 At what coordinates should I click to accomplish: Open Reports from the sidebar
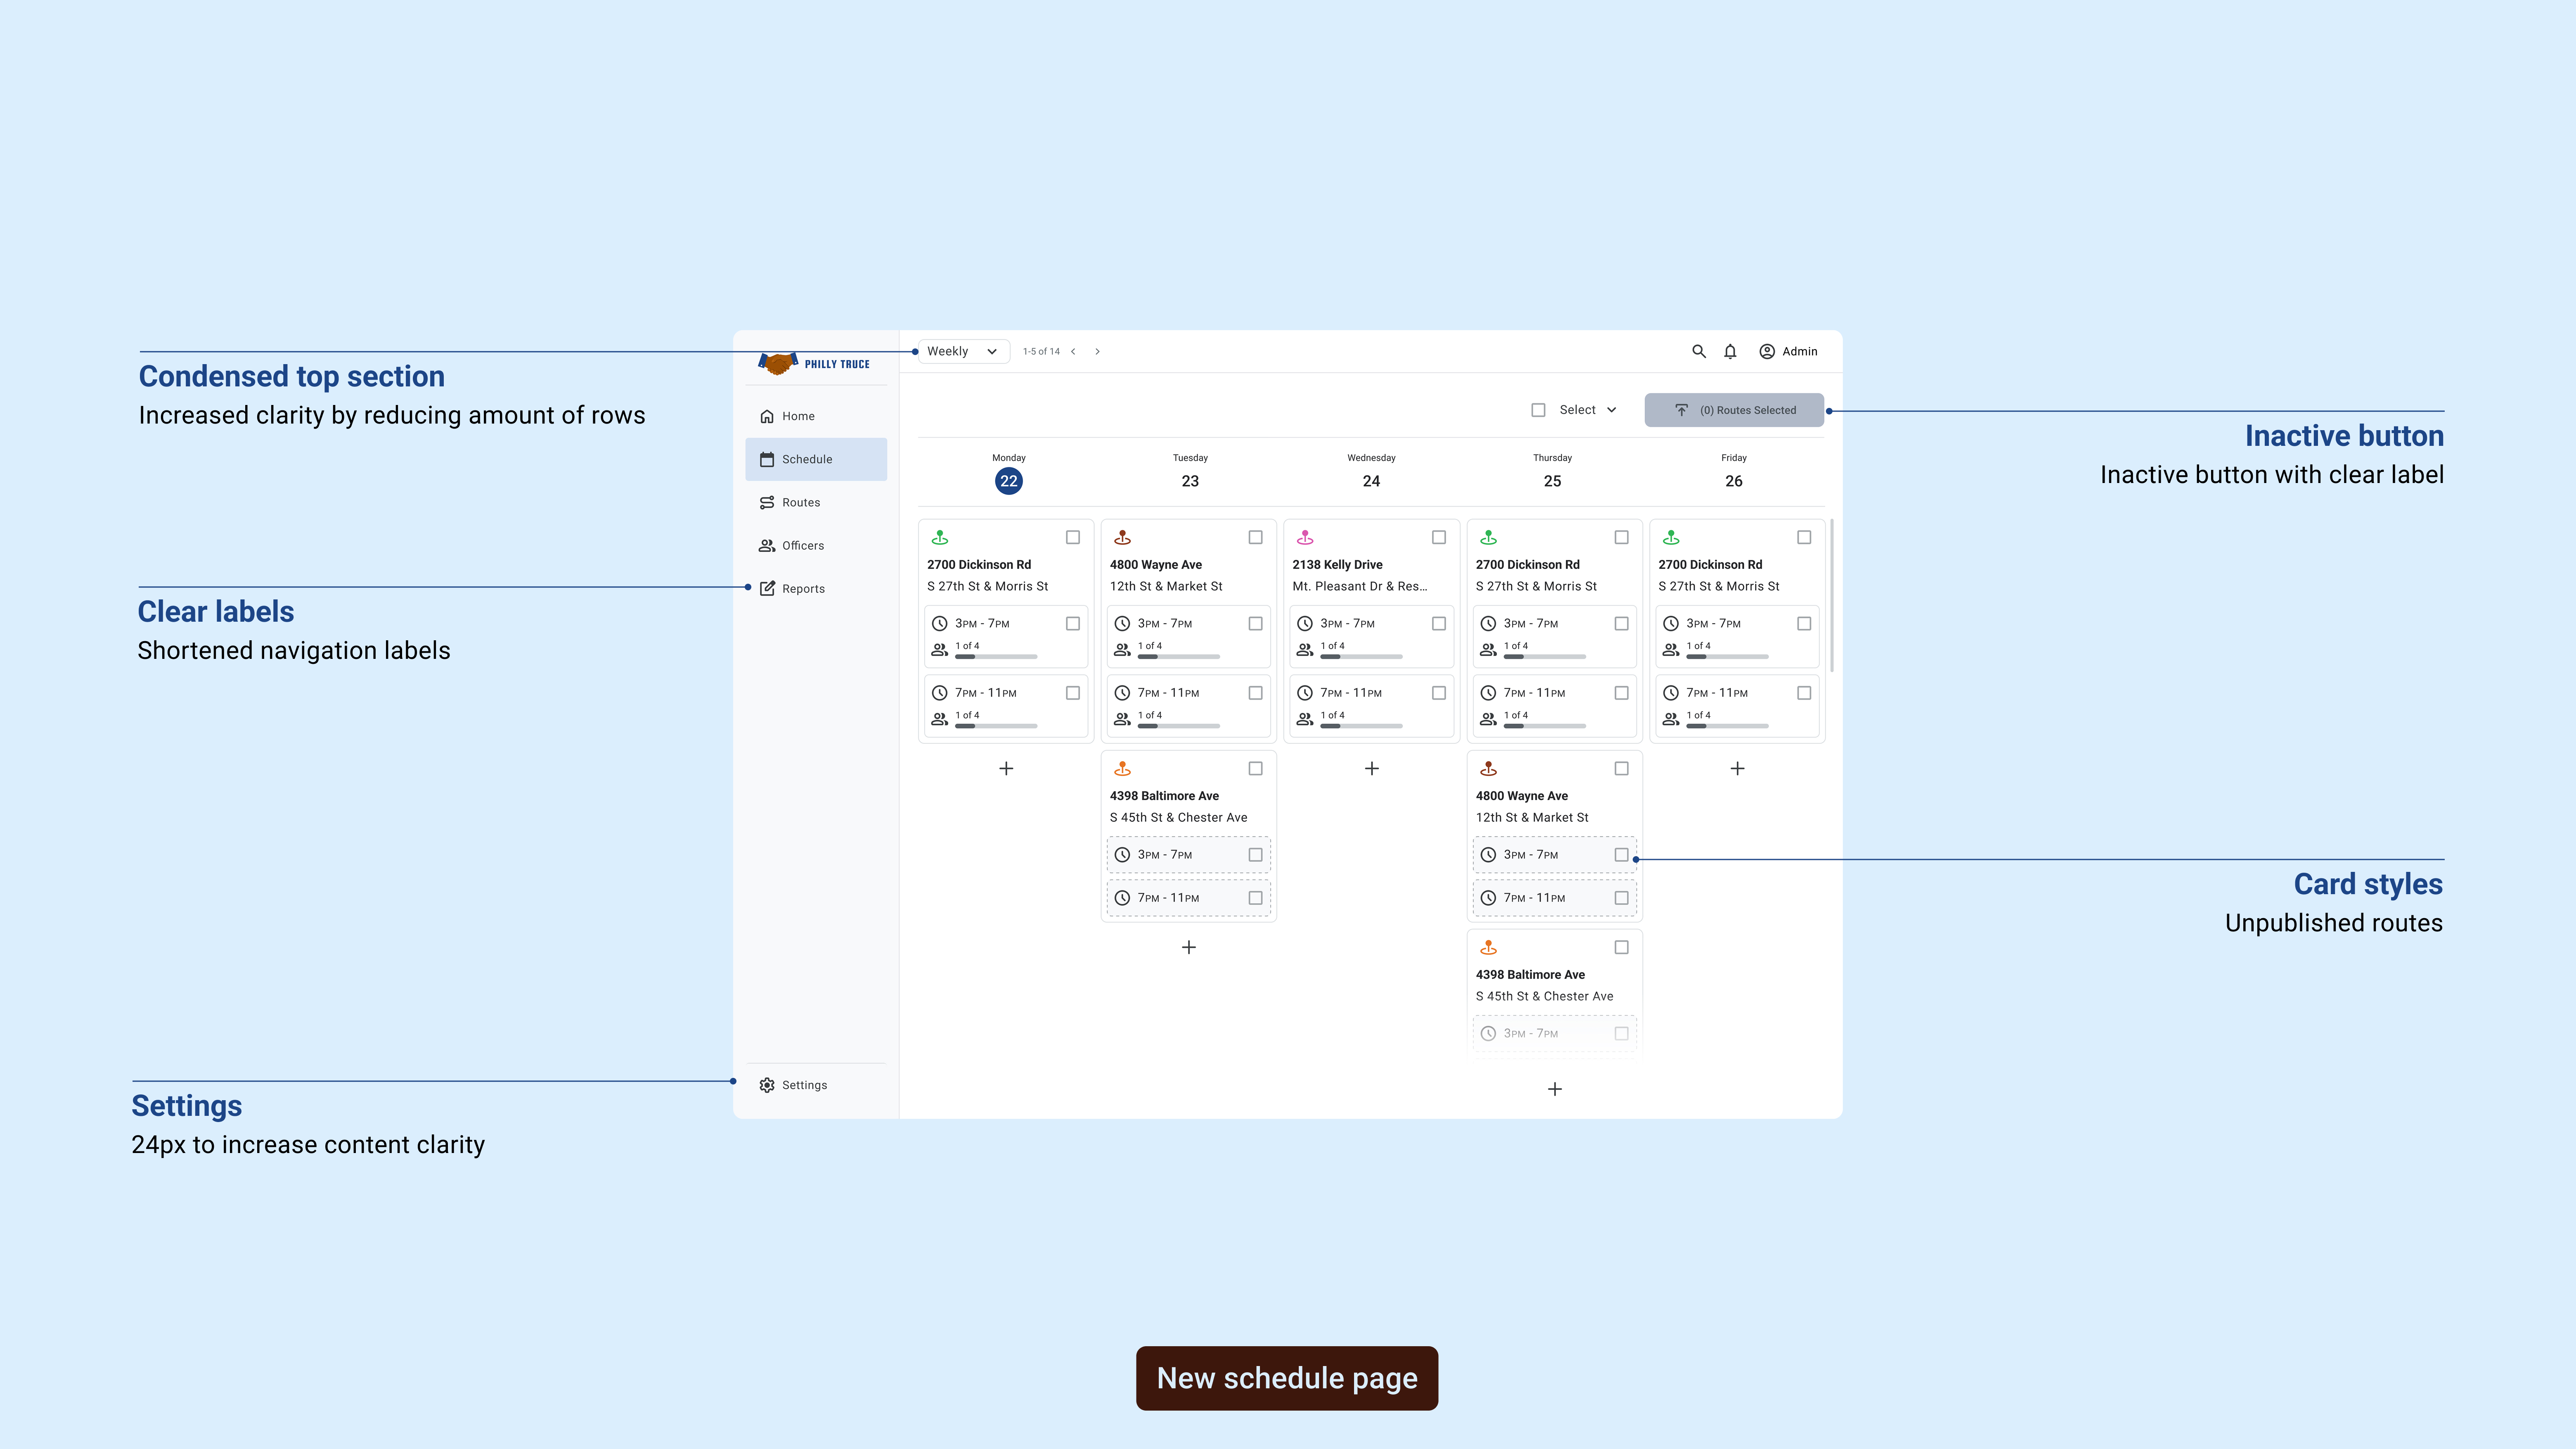click(x=803, y=588)
